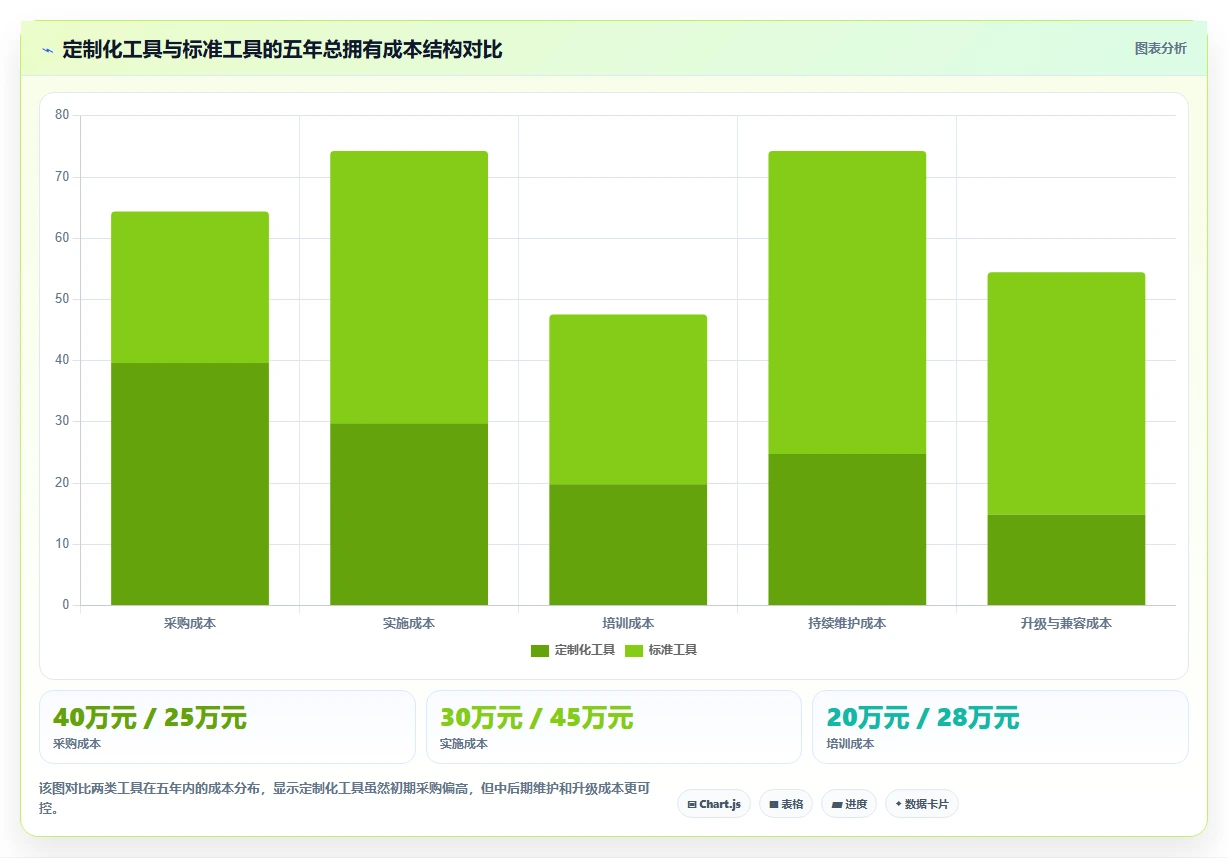Click the chart title 定制化工具与标准工具 heading

pos(282,49)
